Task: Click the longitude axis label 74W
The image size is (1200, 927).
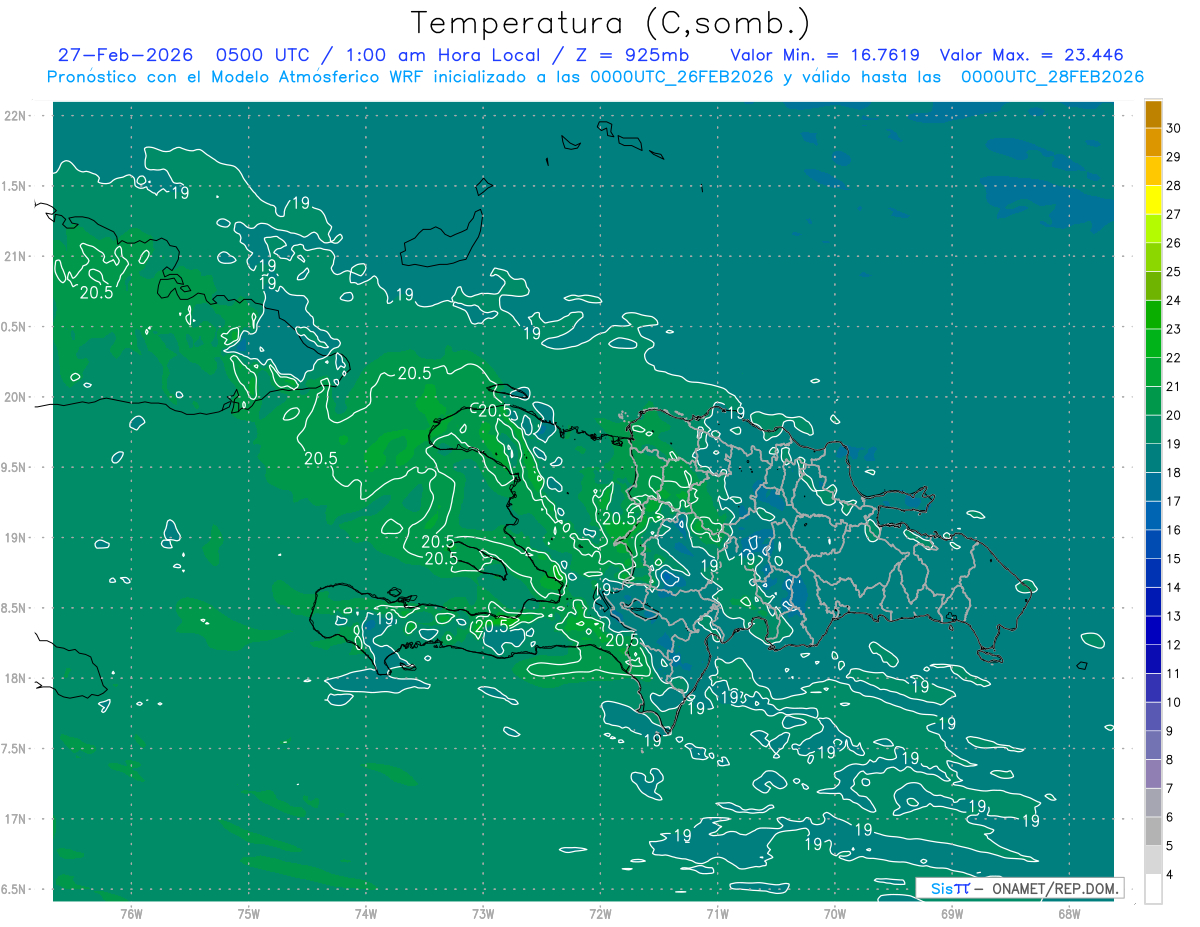Action: 366,914
